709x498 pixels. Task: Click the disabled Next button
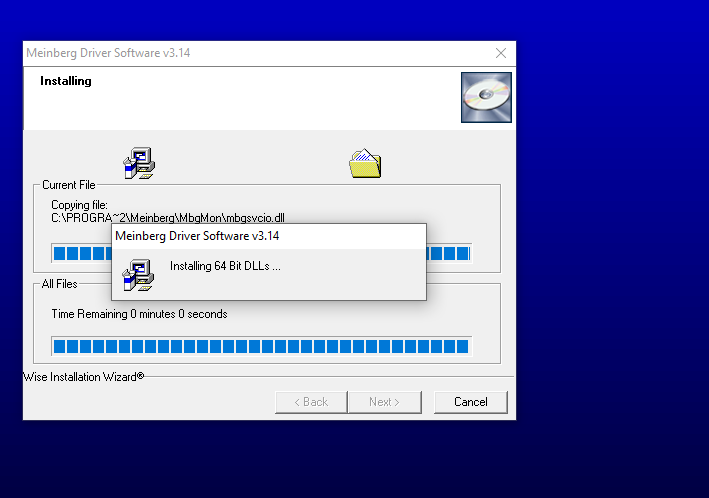pos(384,402)
